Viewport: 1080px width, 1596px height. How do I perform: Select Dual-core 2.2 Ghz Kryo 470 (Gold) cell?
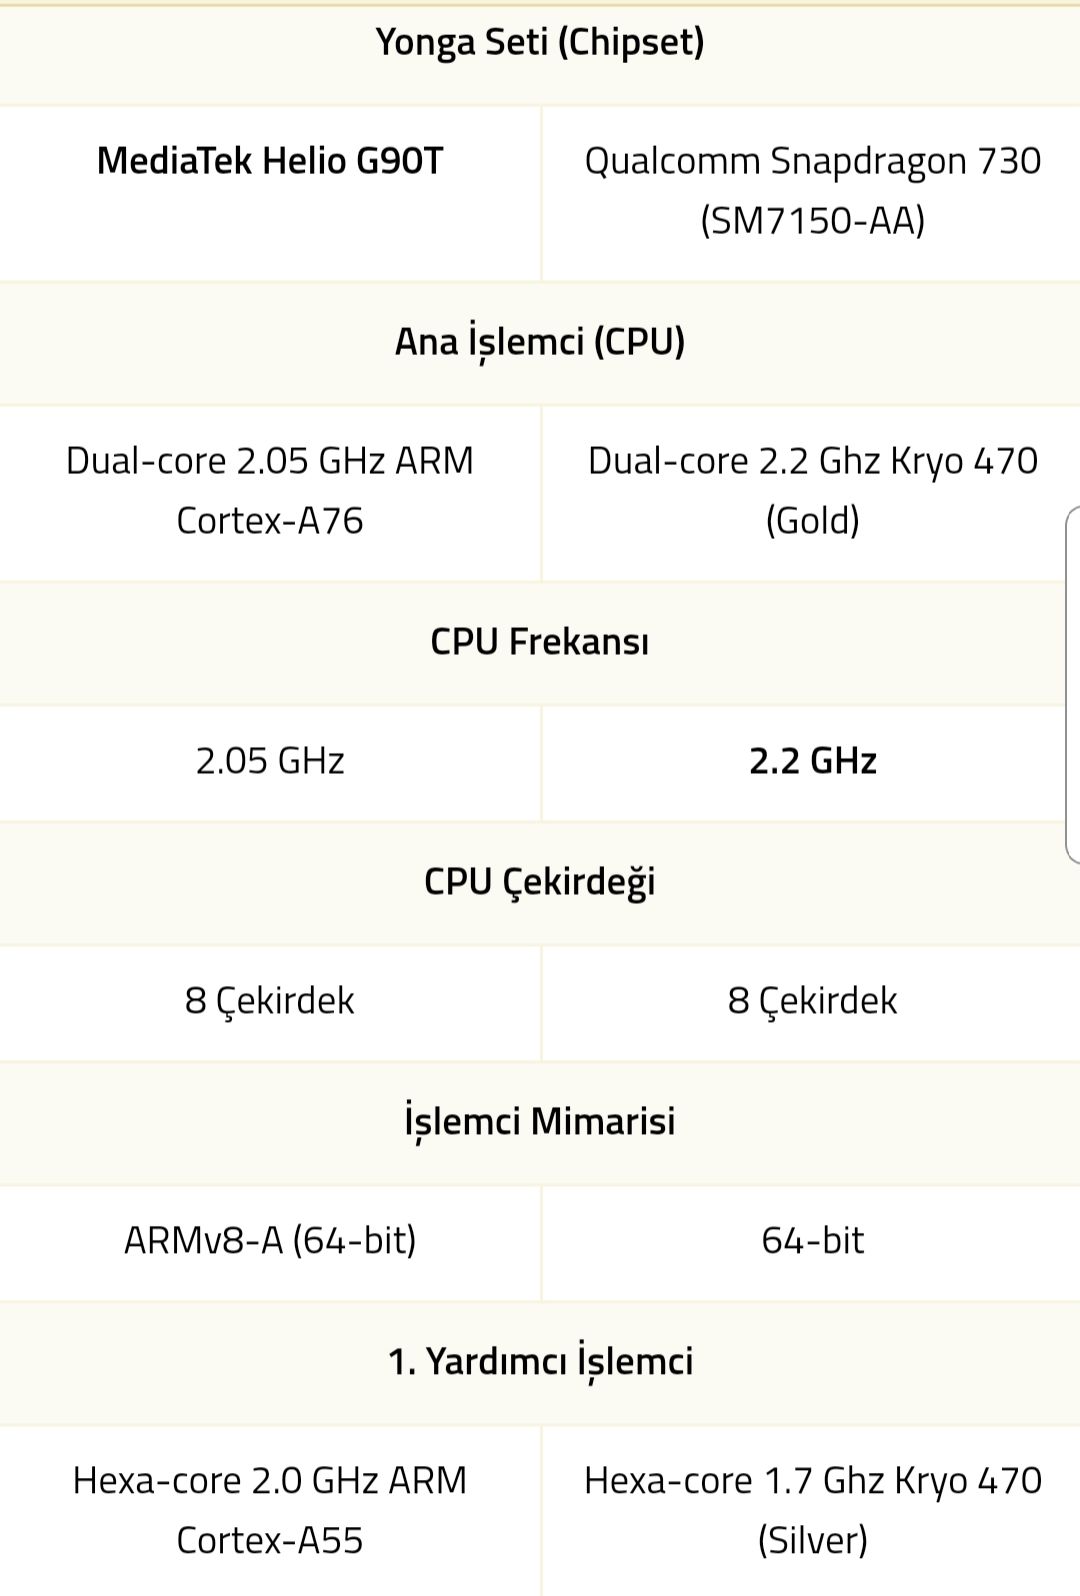(x=812, y=490)
